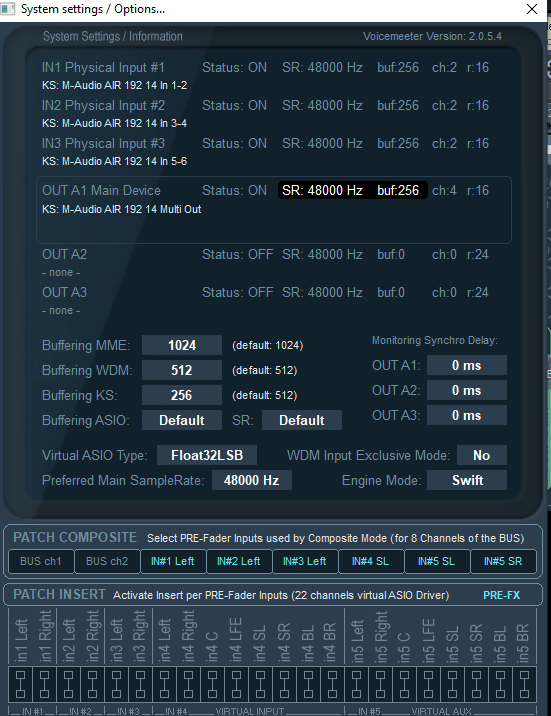This screenshot has height=716, width=551.
Task: Set OUT A1 monitoring synchro delay
Action: 467,365
